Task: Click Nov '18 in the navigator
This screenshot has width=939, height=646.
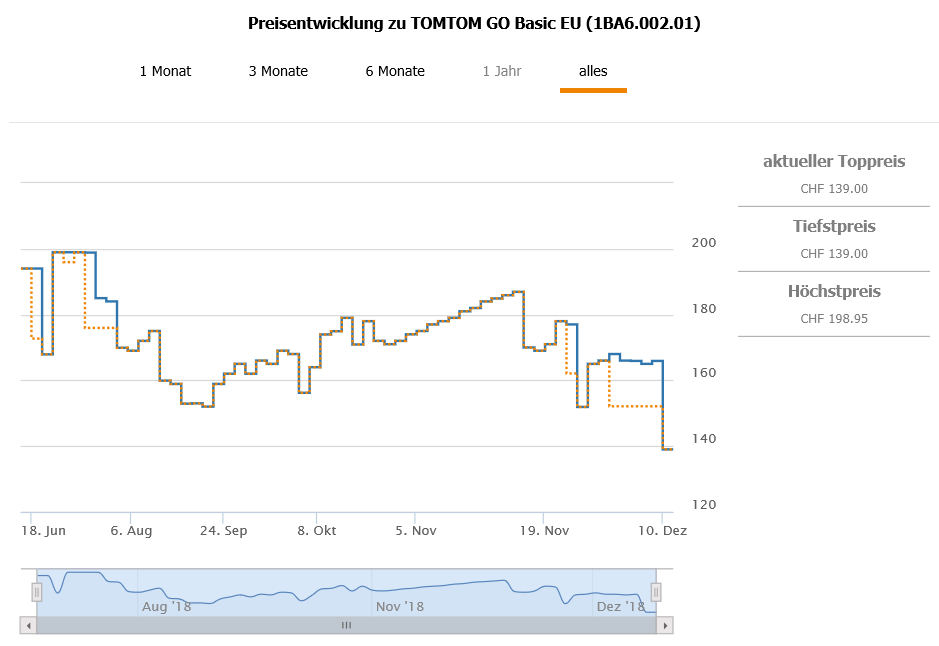Action: 400,606
